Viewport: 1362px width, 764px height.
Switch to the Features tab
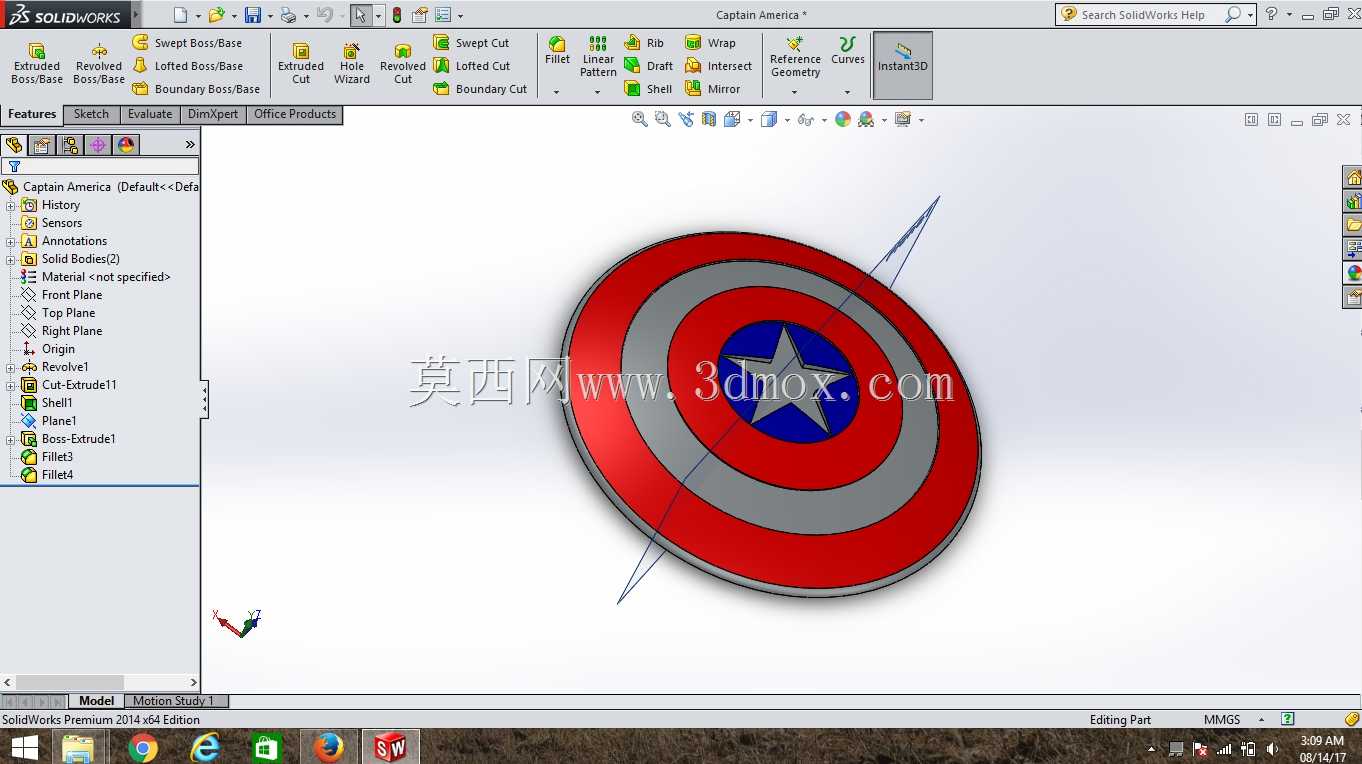tap(32, 115)
